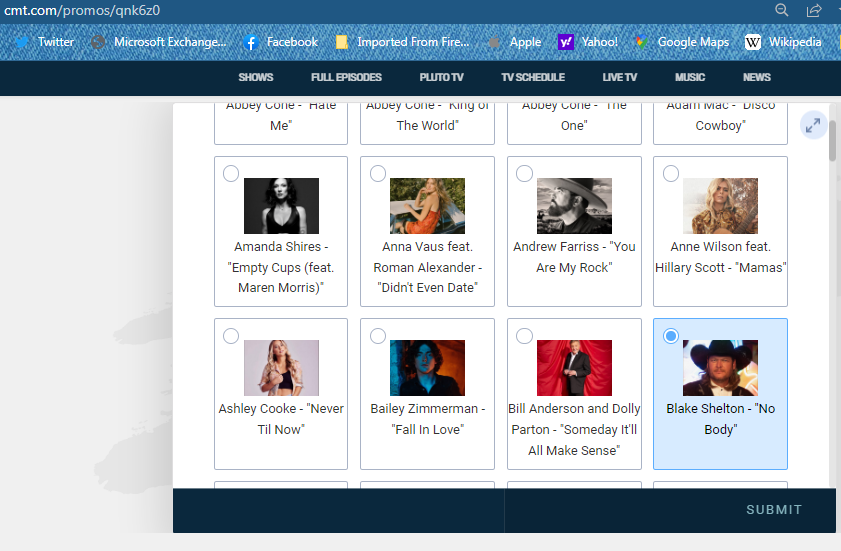The height and width of the screenshot is (551, 841).
Task: Toggle the selected Blake Shelton radio button
Action: coord(671,336)
